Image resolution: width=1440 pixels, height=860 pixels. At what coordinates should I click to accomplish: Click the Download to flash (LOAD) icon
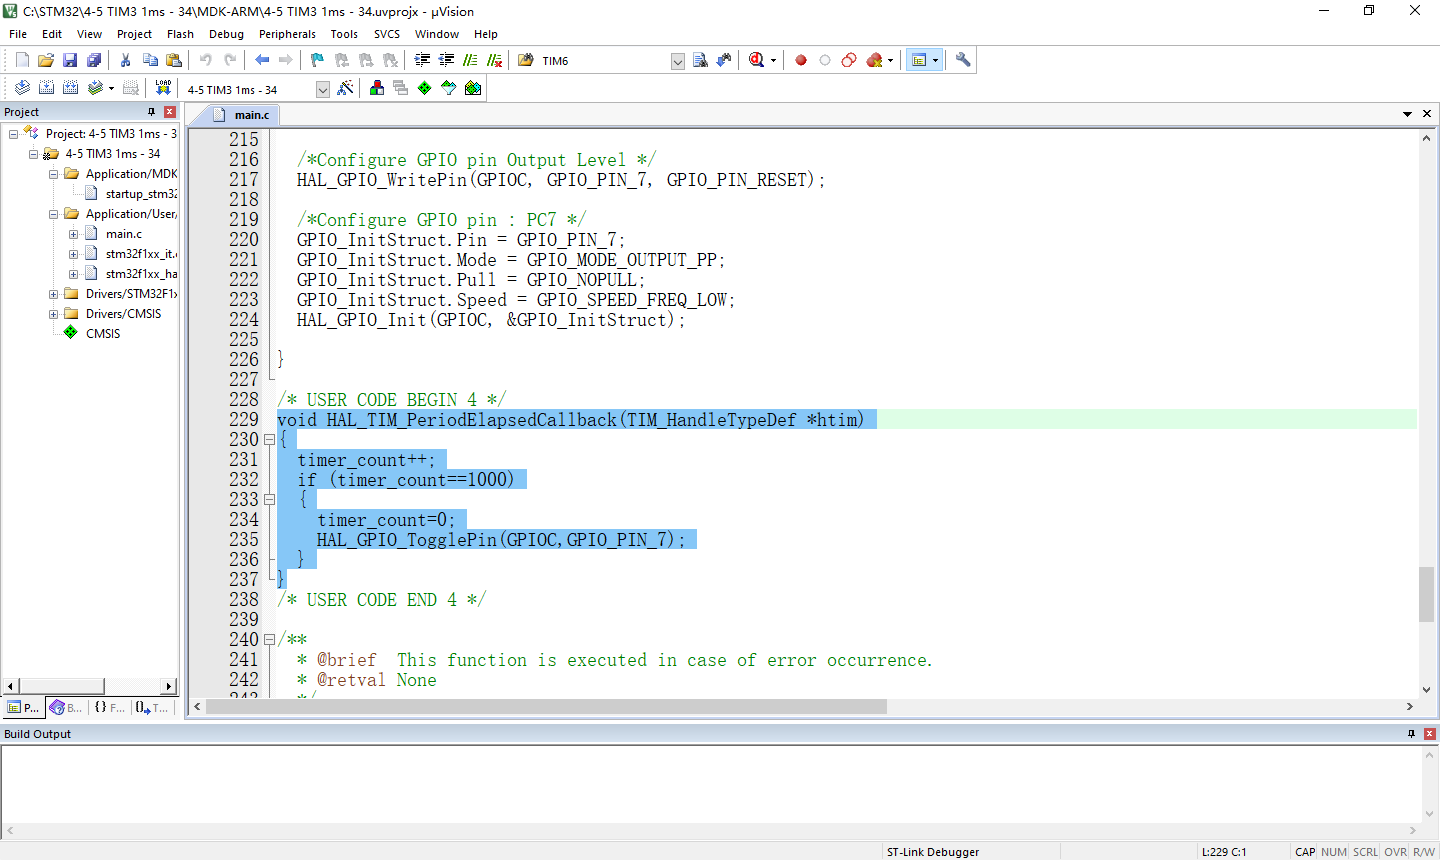pos(163,88)
